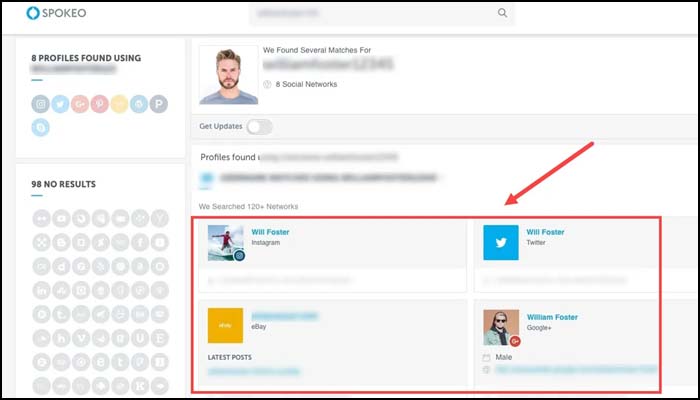Screen dimensions: 700x400
Task: Click the calendar icon beside 'Male'
Action: tap(486, 358)
